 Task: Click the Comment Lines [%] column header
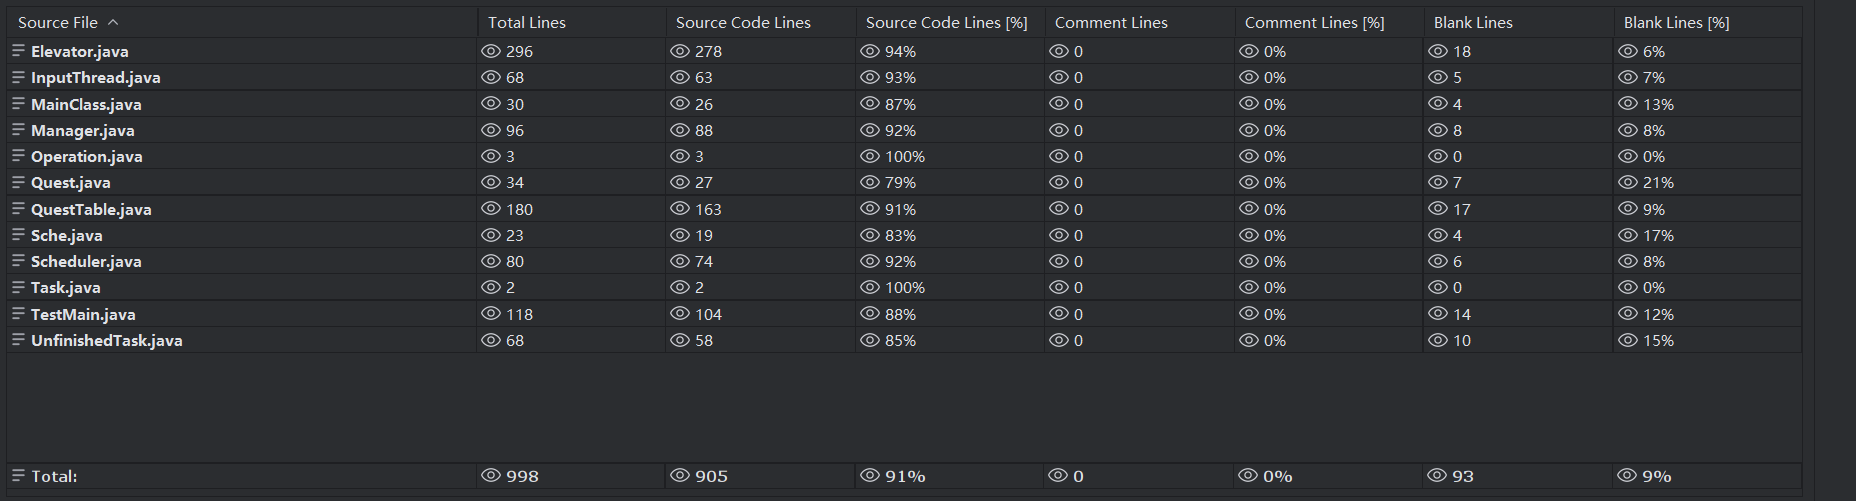point(1314,22)
